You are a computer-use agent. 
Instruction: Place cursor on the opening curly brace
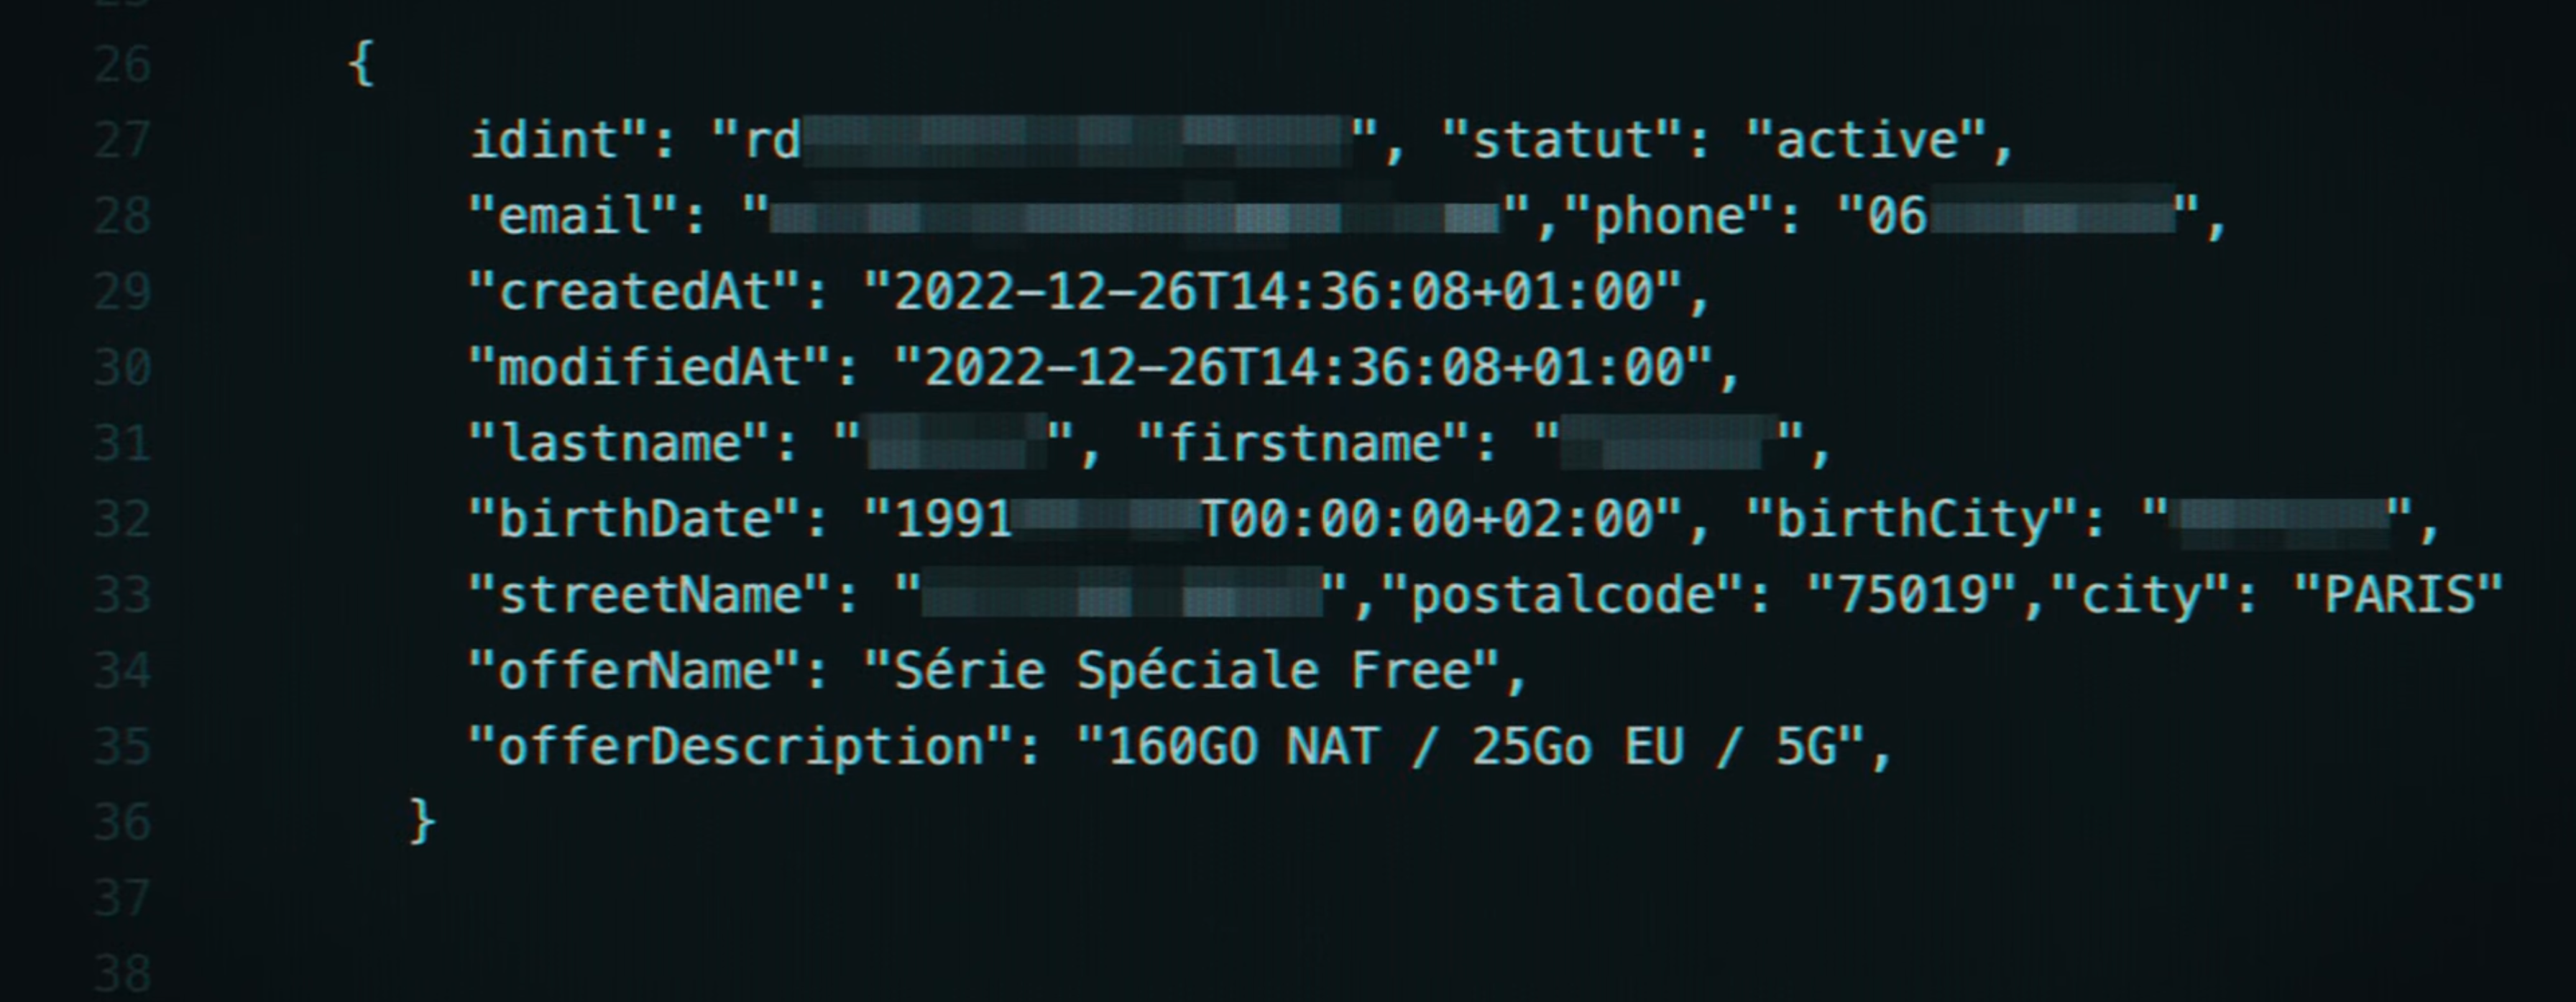point(361,64)
